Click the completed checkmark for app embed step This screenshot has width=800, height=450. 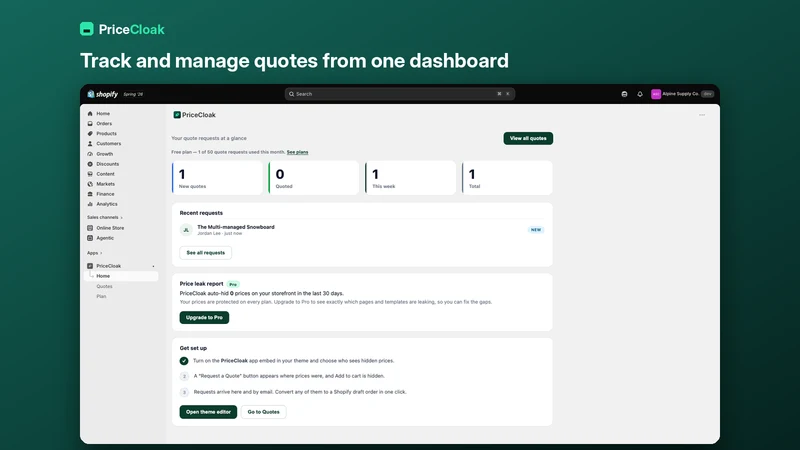click(x=184, y=361)
